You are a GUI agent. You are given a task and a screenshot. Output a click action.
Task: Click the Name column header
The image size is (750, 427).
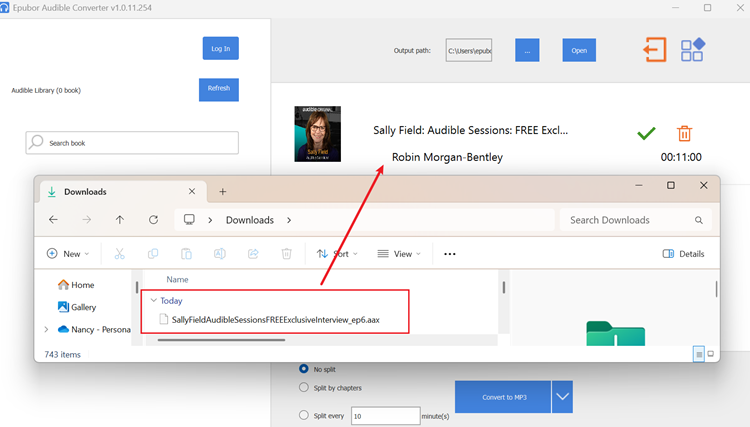(x=177, y=279)
